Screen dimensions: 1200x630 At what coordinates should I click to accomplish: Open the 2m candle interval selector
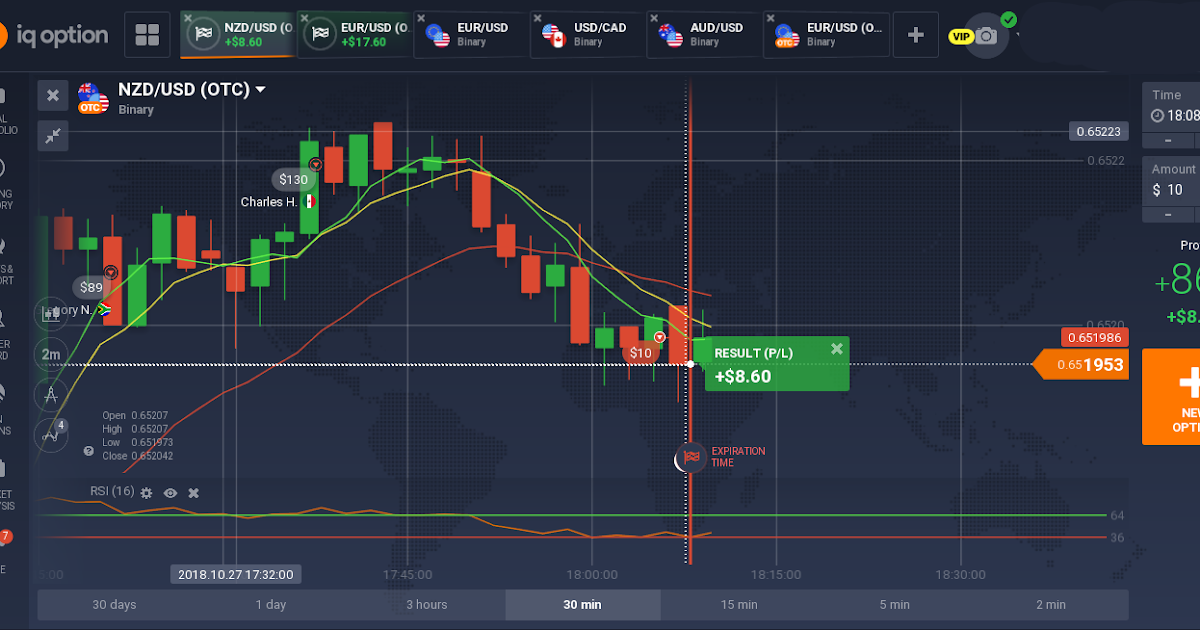pos(50,354)
